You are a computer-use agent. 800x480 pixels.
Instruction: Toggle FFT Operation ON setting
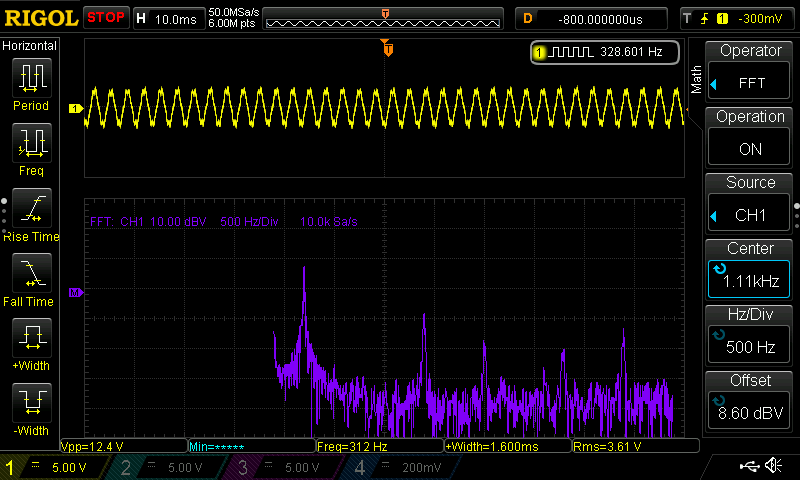[751, 138]
